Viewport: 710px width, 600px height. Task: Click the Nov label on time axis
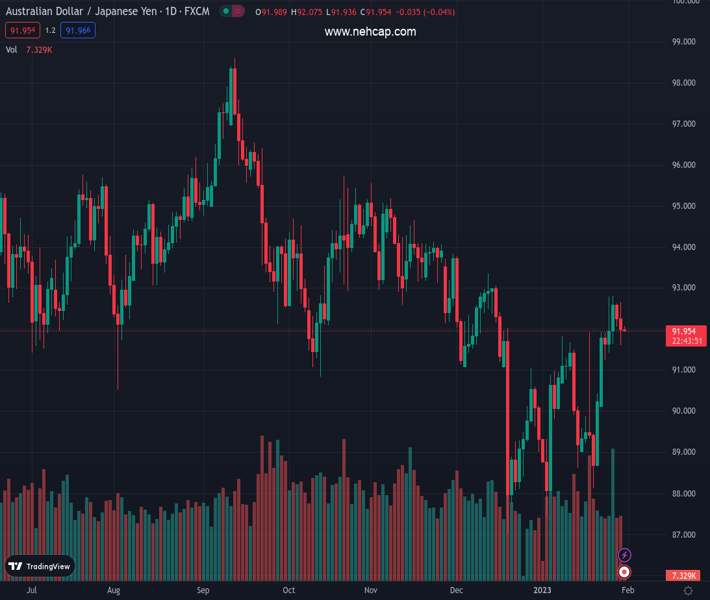click(370, 591)
